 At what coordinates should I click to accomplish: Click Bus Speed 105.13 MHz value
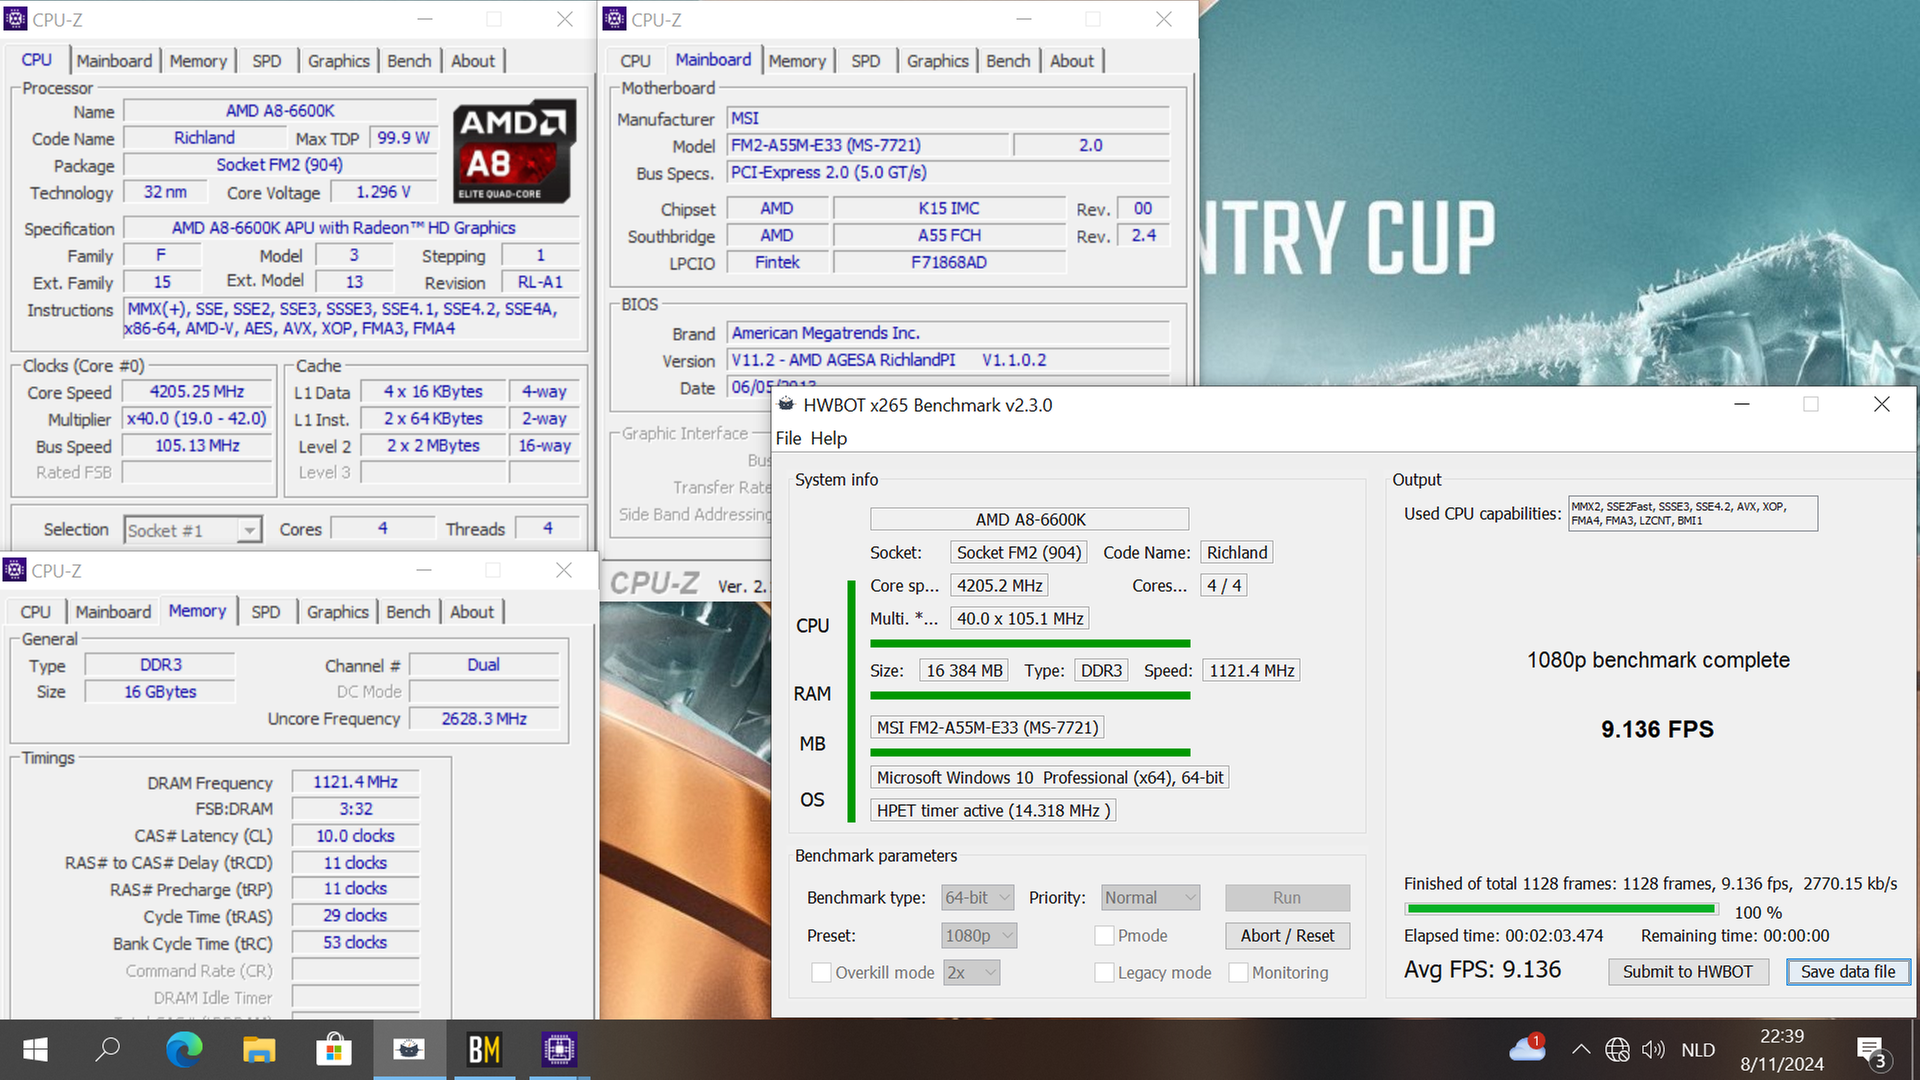pyautogui.click(x=197, y=446)
